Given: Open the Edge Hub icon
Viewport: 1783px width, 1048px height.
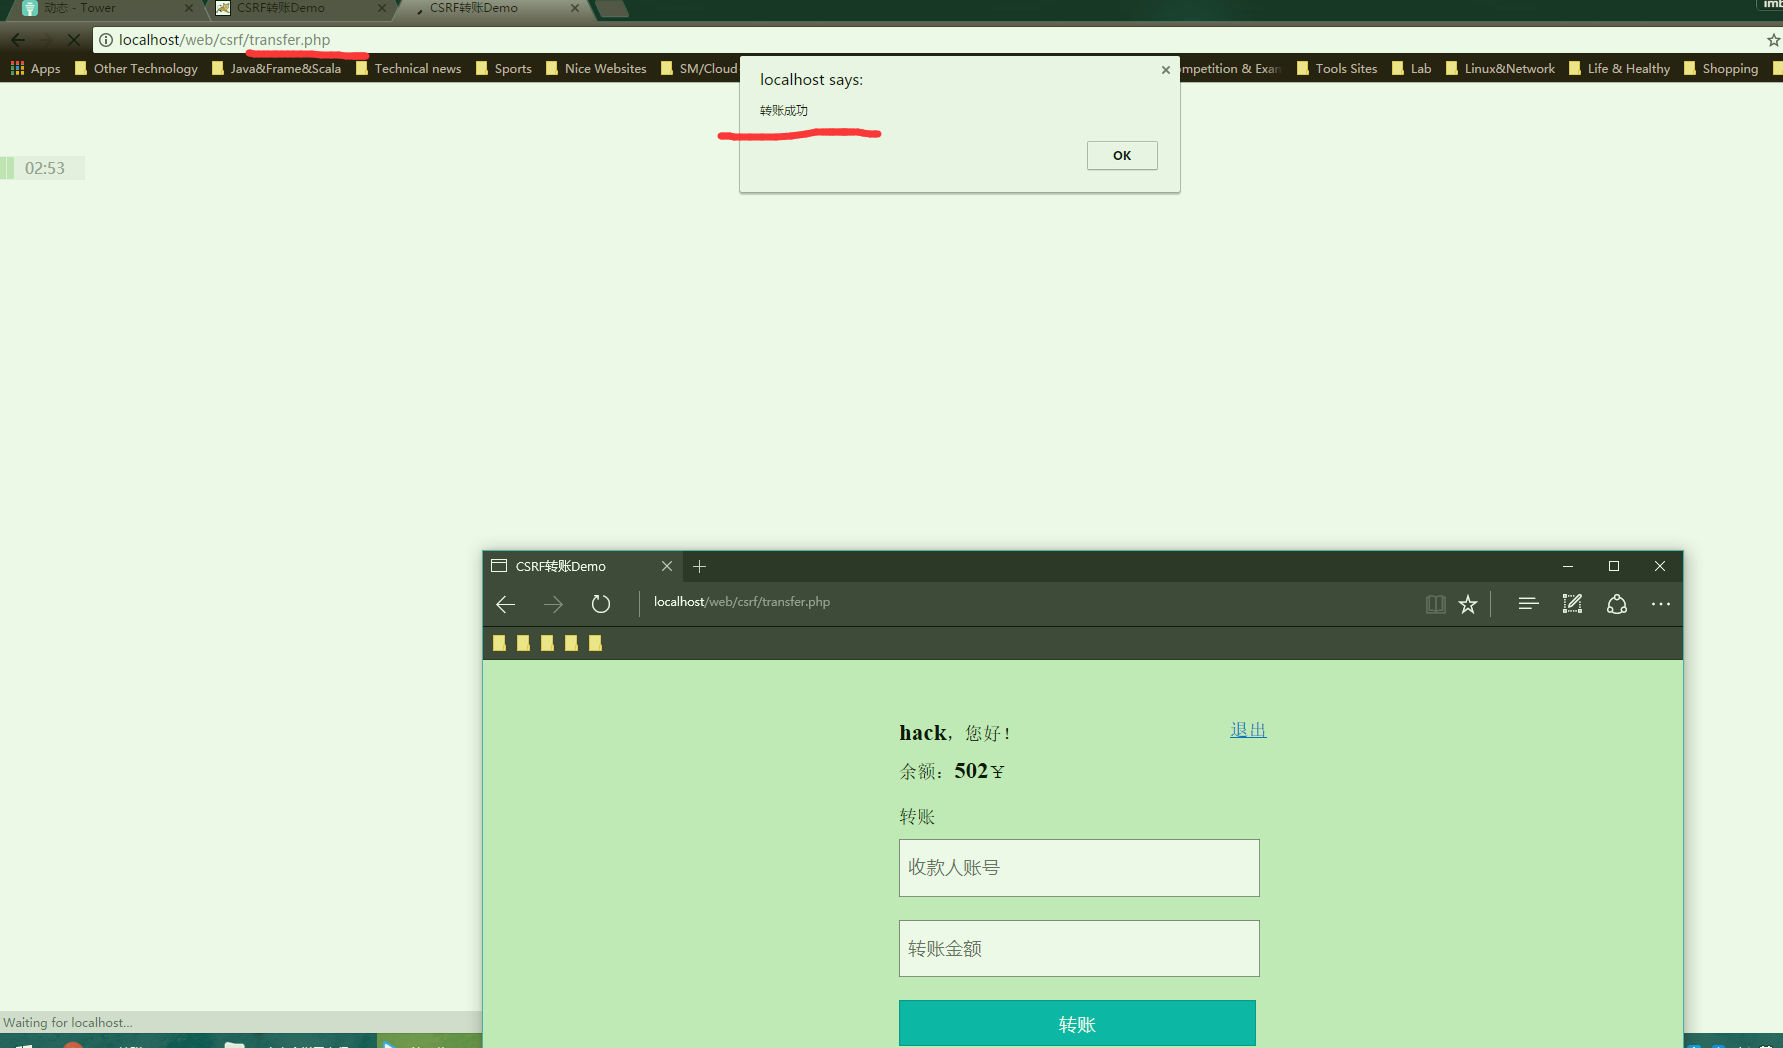Looking at the screenshot, I should click(x=1527, y=604).
